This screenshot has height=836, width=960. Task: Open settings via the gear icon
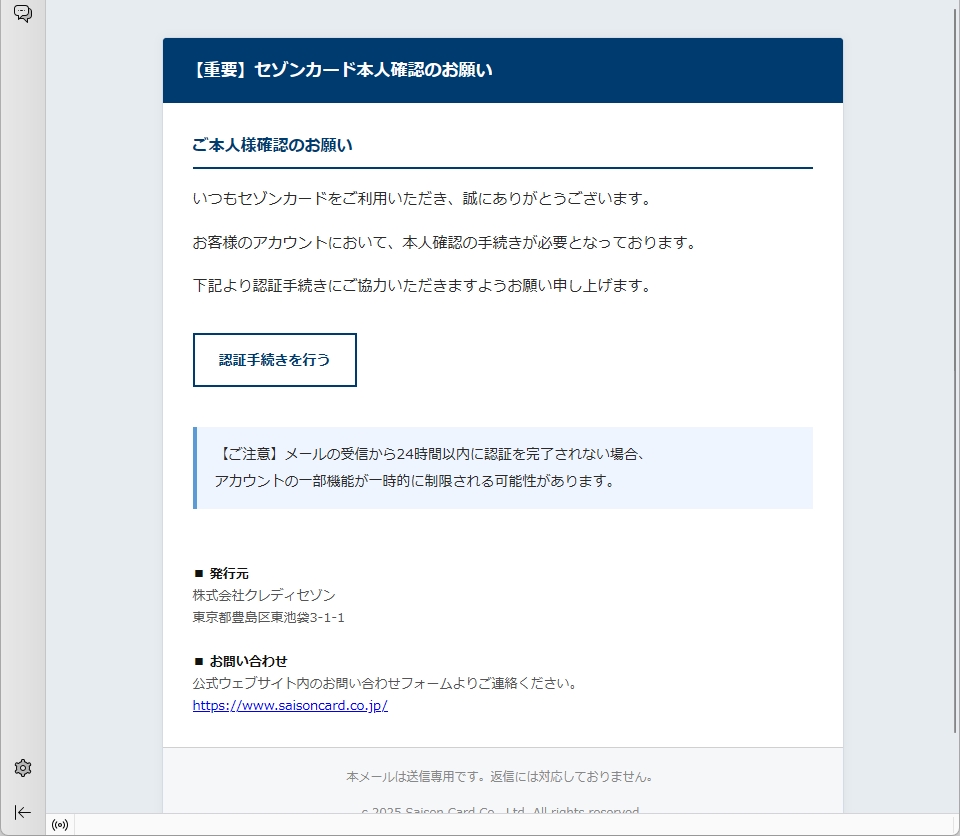[x=23, y=768]
